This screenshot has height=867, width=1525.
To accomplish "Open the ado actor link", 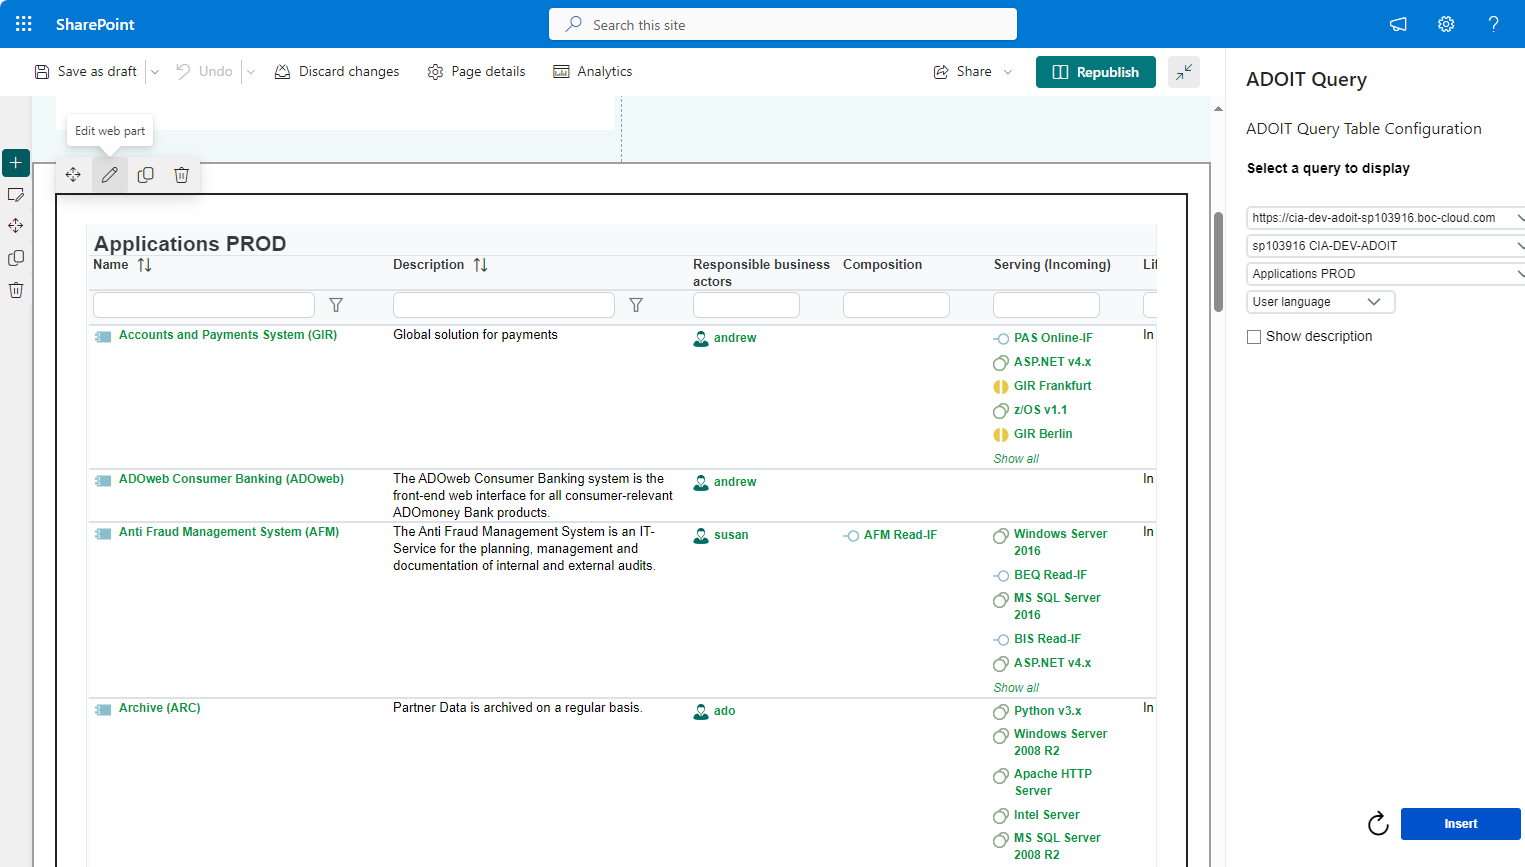I will (x=724, y=711).
